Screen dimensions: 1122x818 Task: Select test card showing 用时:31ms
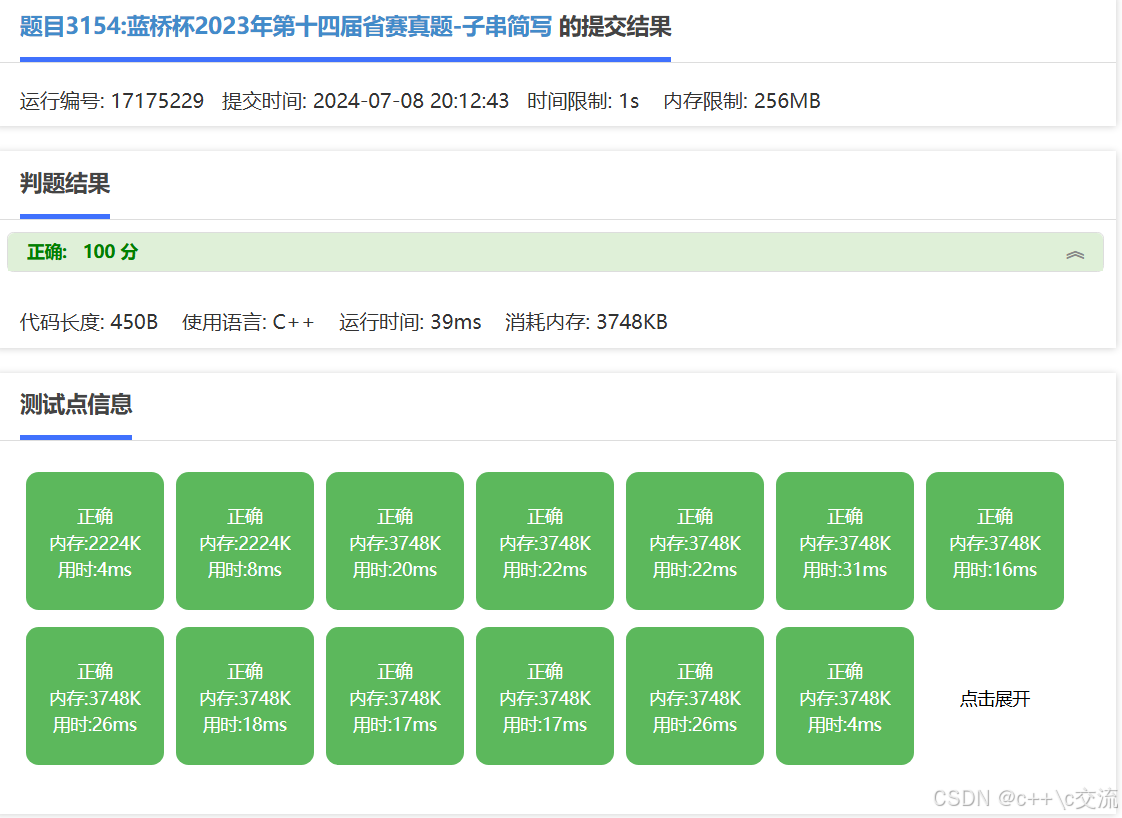point(845,541)
